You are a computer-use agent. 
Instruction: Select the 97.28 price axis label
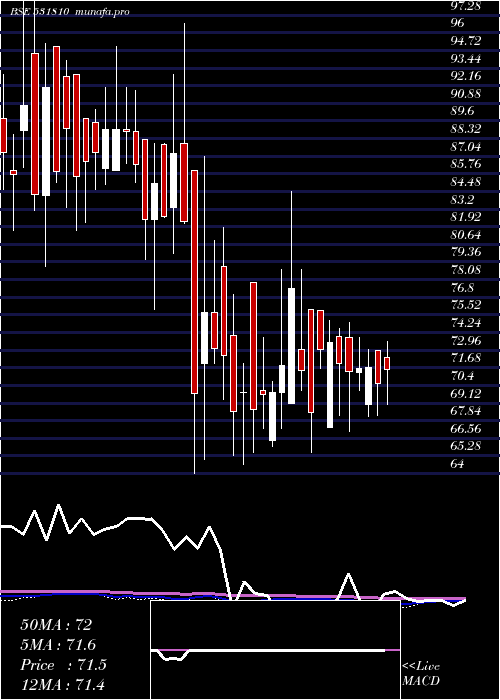[467, 5]
